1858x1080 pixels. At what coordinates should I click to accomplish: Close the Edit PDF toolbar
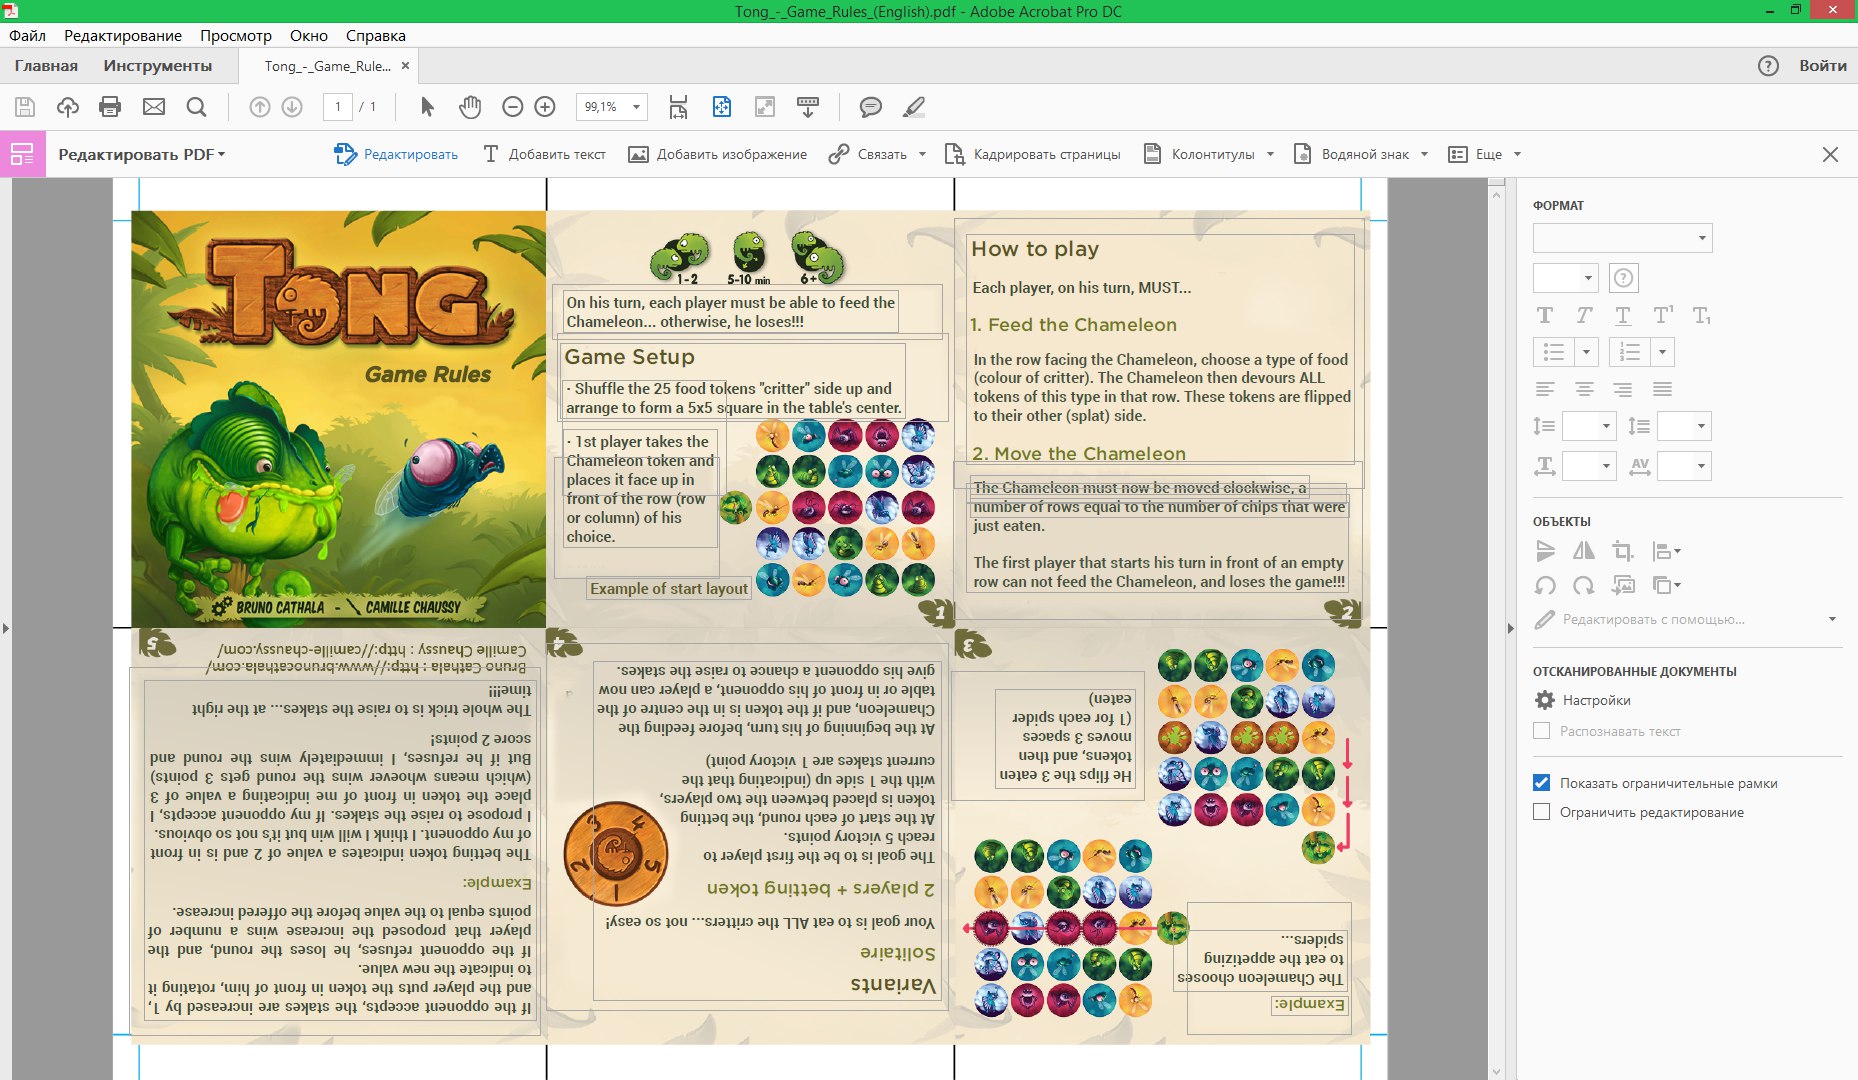coord(1830,154)
